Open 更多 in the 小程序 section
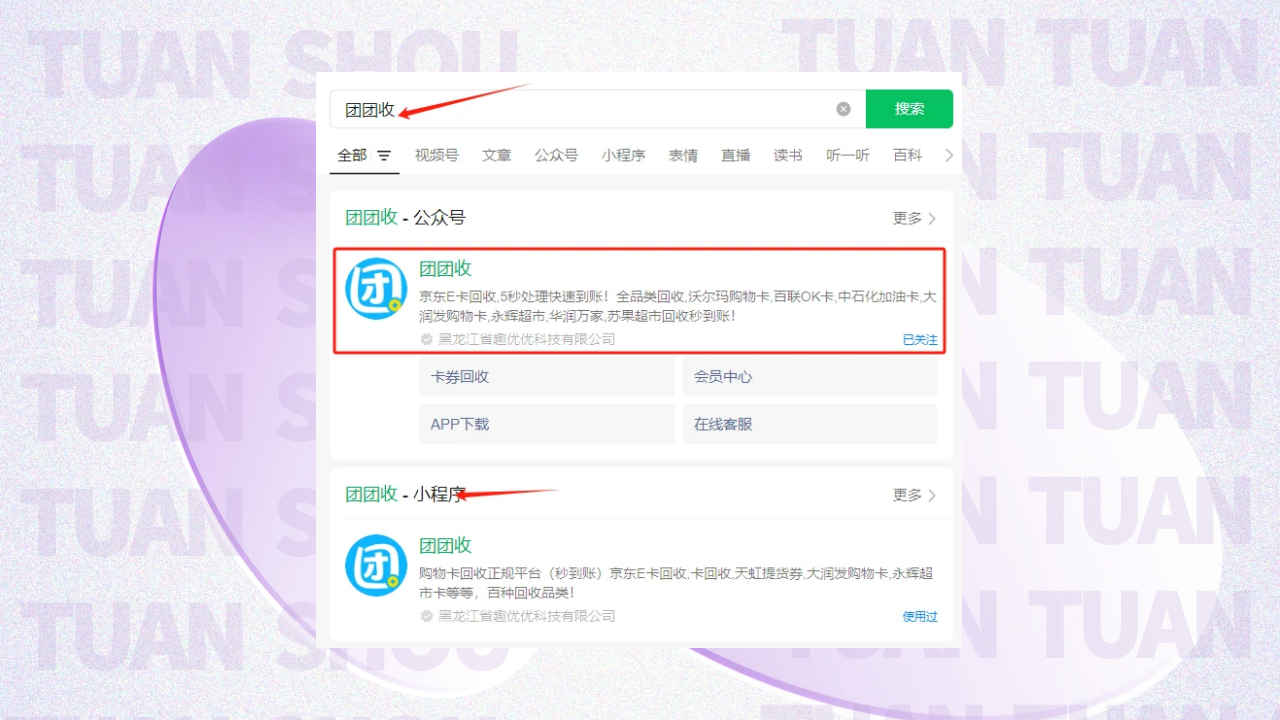1280x720 pixels. (914, 495)
